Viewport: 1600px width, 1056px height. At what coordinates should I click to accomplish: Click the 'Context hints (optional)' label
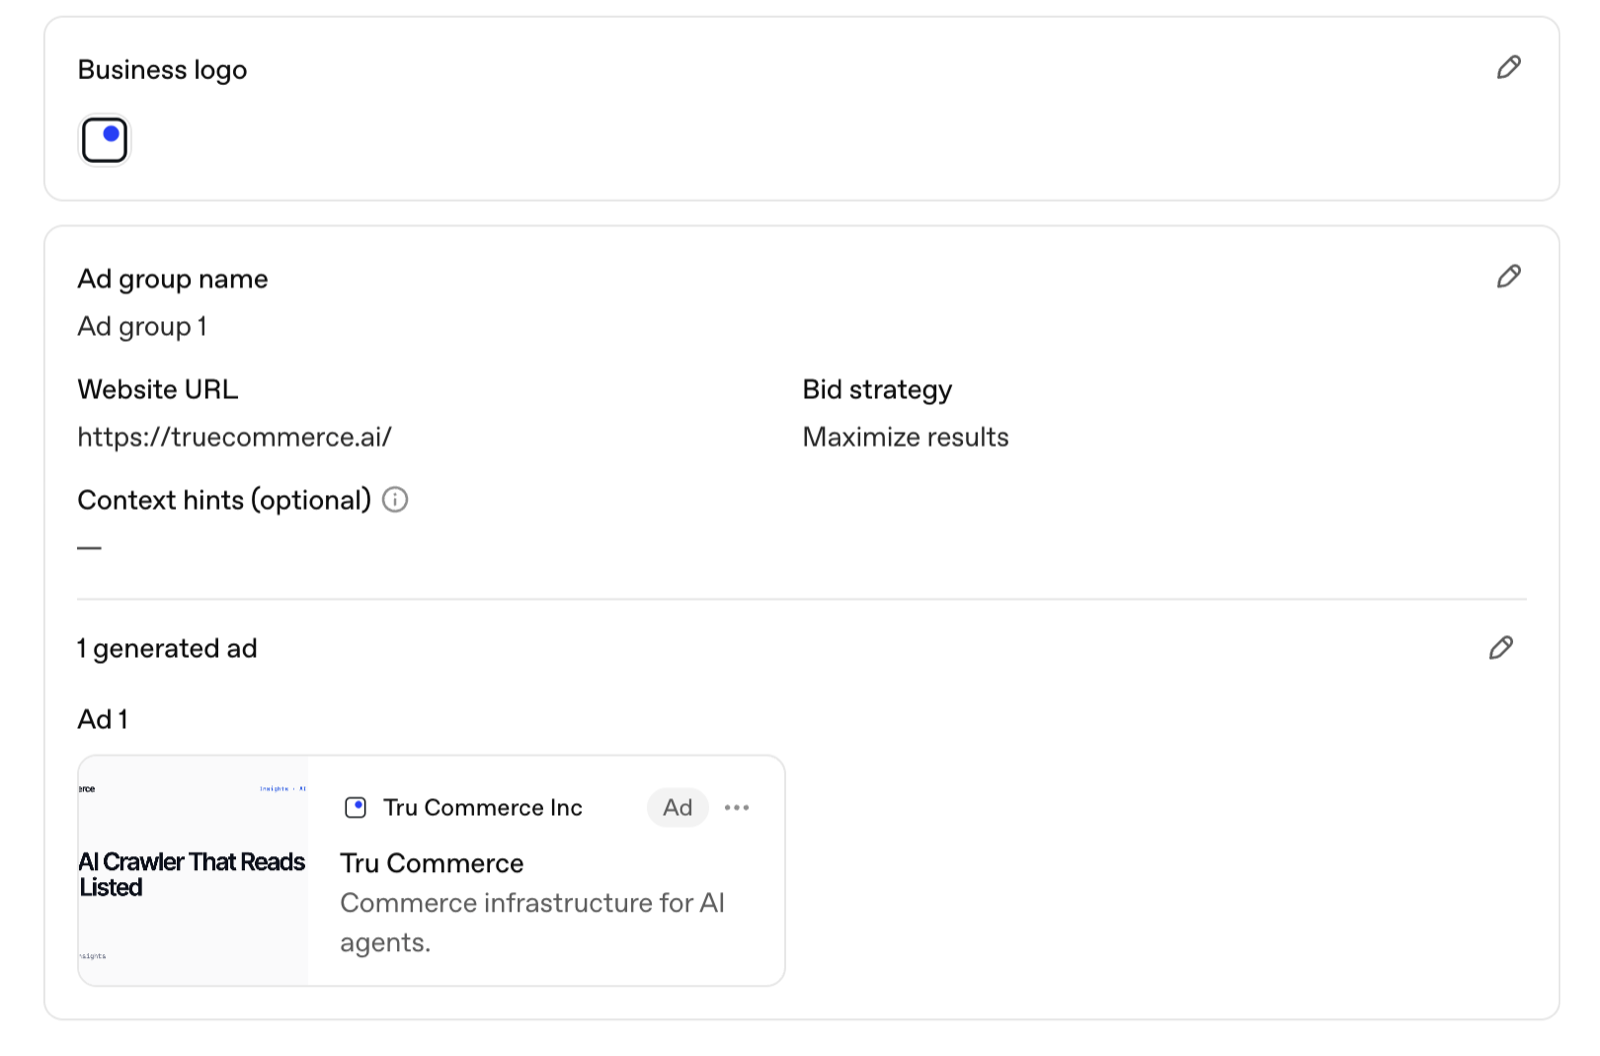pos(224,499)
